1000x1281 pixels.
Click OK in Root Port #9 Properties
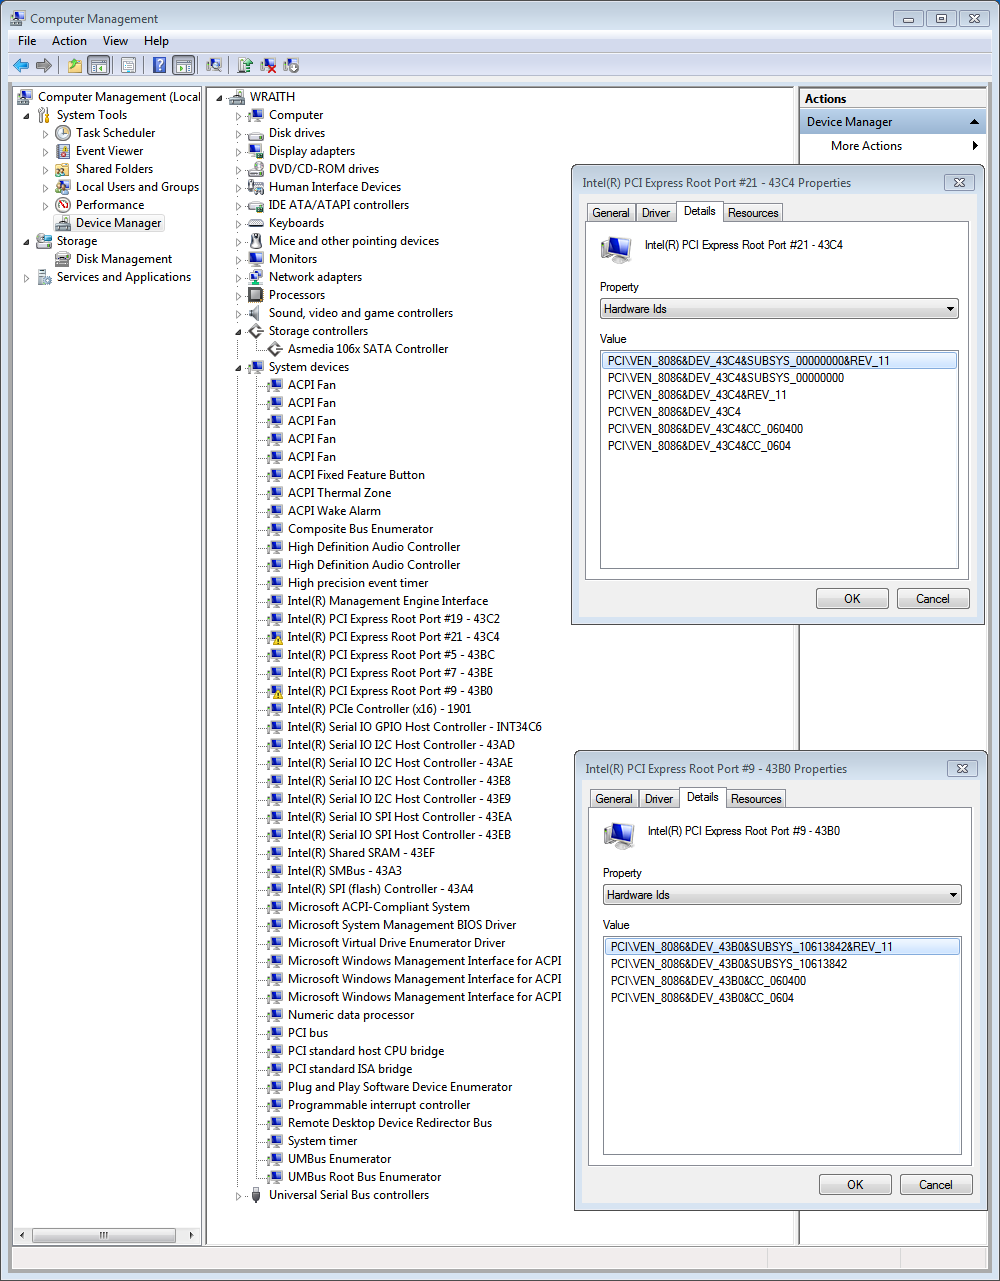click(x=855, y=1184)
